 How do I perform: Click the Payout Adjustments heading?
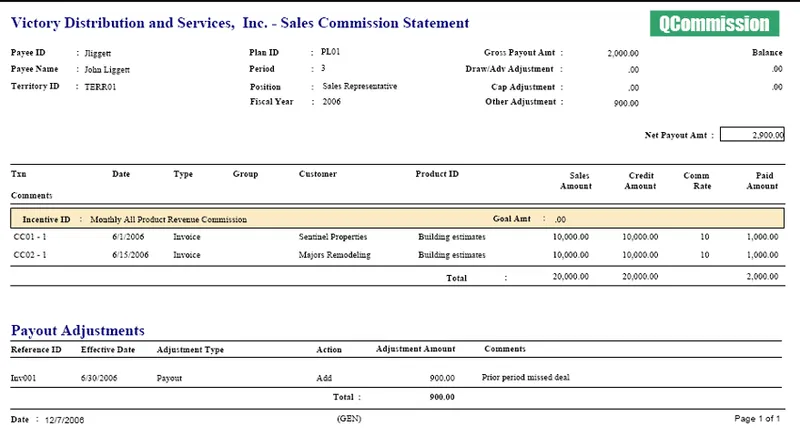click(x=78, y=330)
